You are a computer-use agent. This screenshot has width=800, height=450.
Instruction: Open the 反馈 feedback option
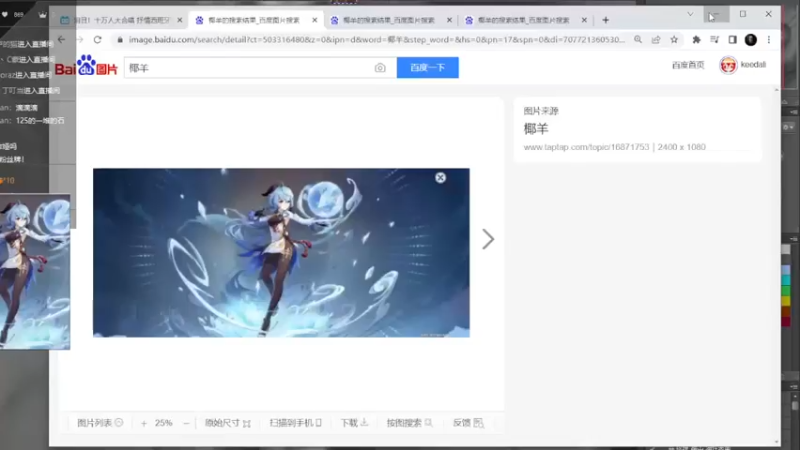pos(468,423)
